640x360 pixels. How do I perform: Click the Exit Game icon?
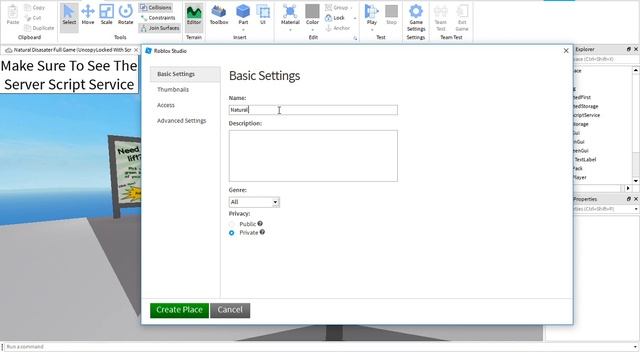pyautogui.click(x=462, y=18)
